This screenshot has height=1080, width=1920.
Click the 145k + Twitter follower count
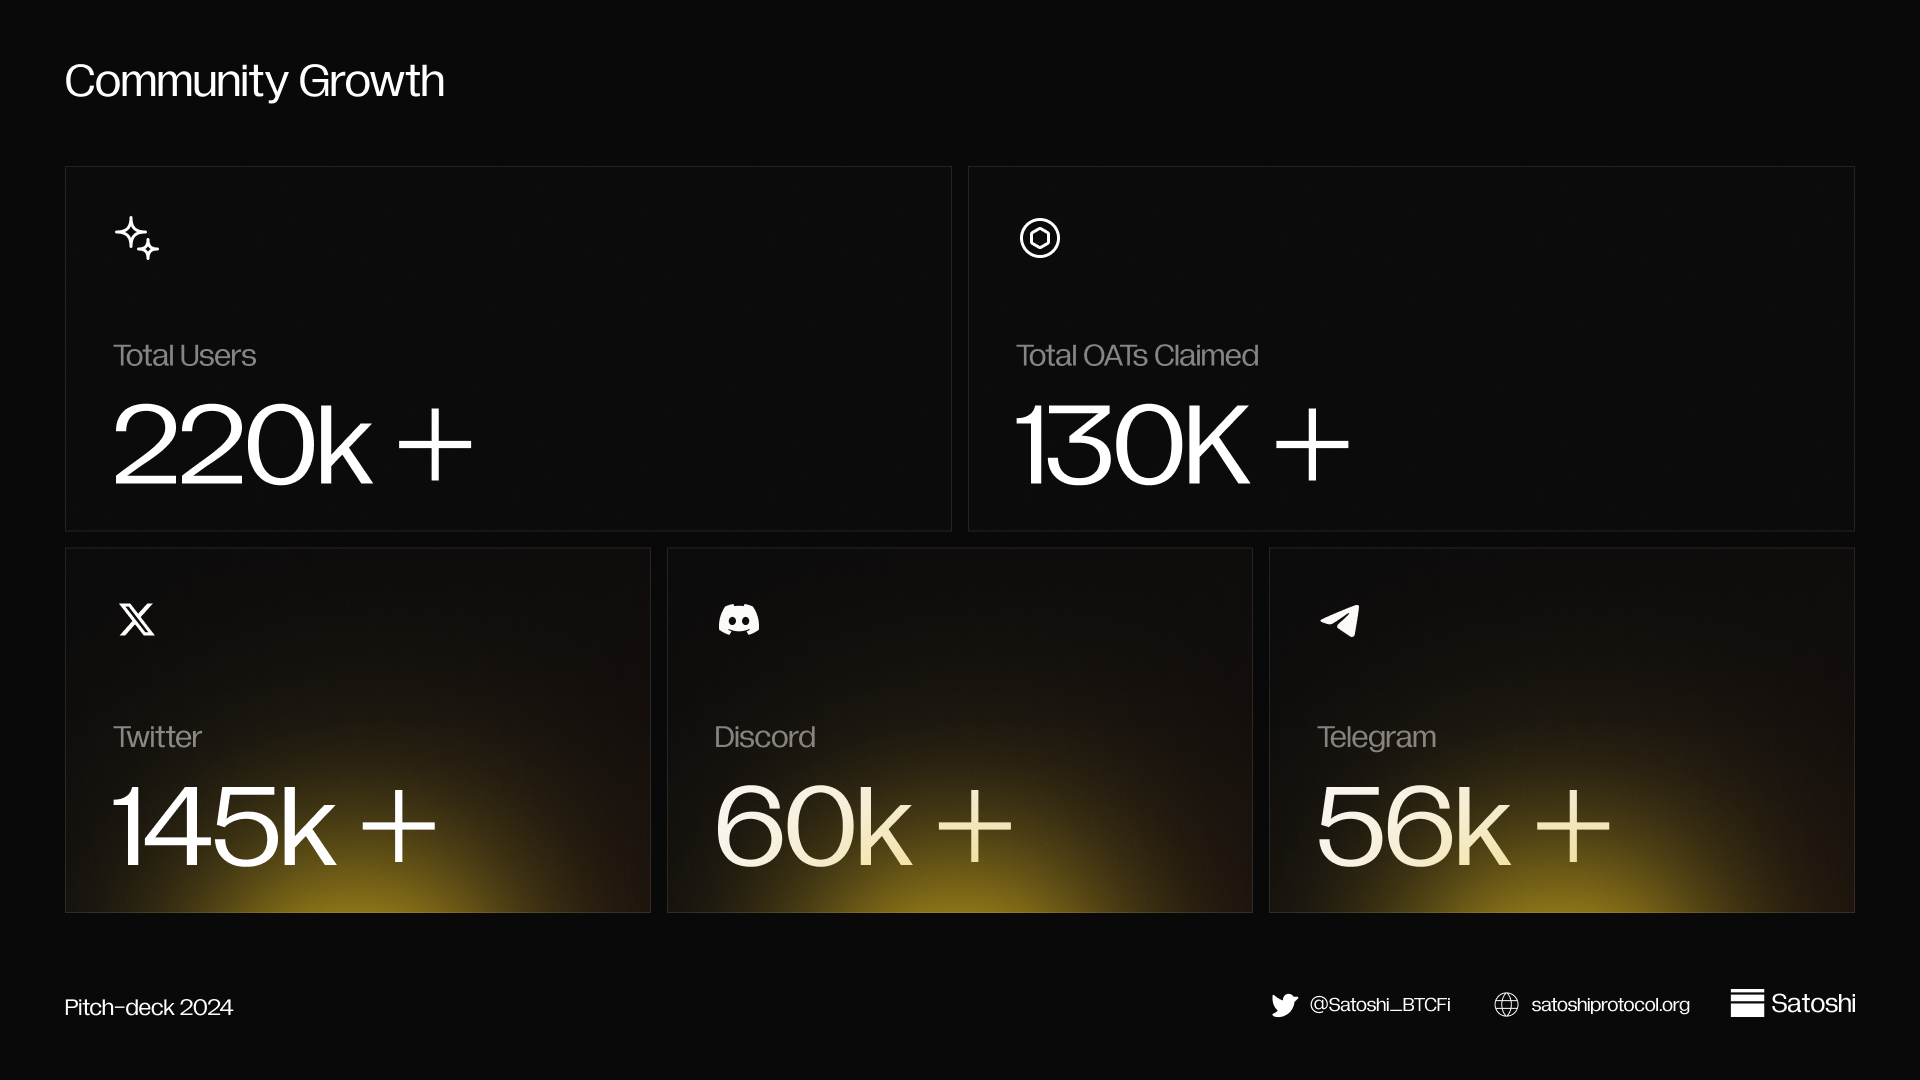coord(275,827)
